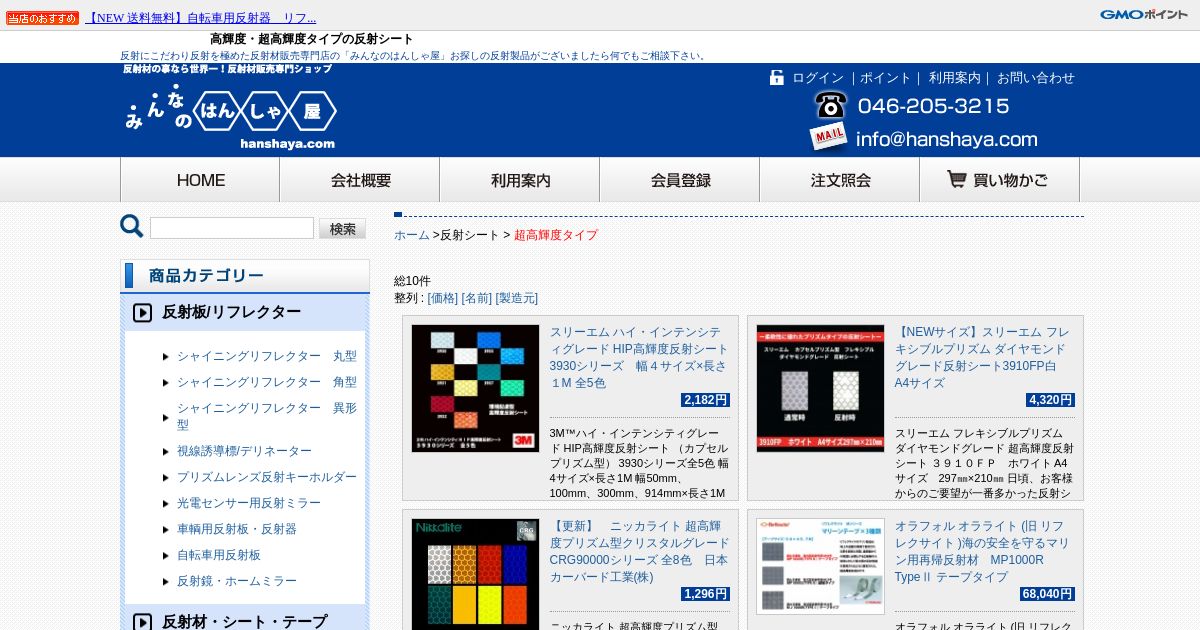Click the 当店のおすすめ red badge
Viewport: 1200px width, 630px height.
point(43,18)
